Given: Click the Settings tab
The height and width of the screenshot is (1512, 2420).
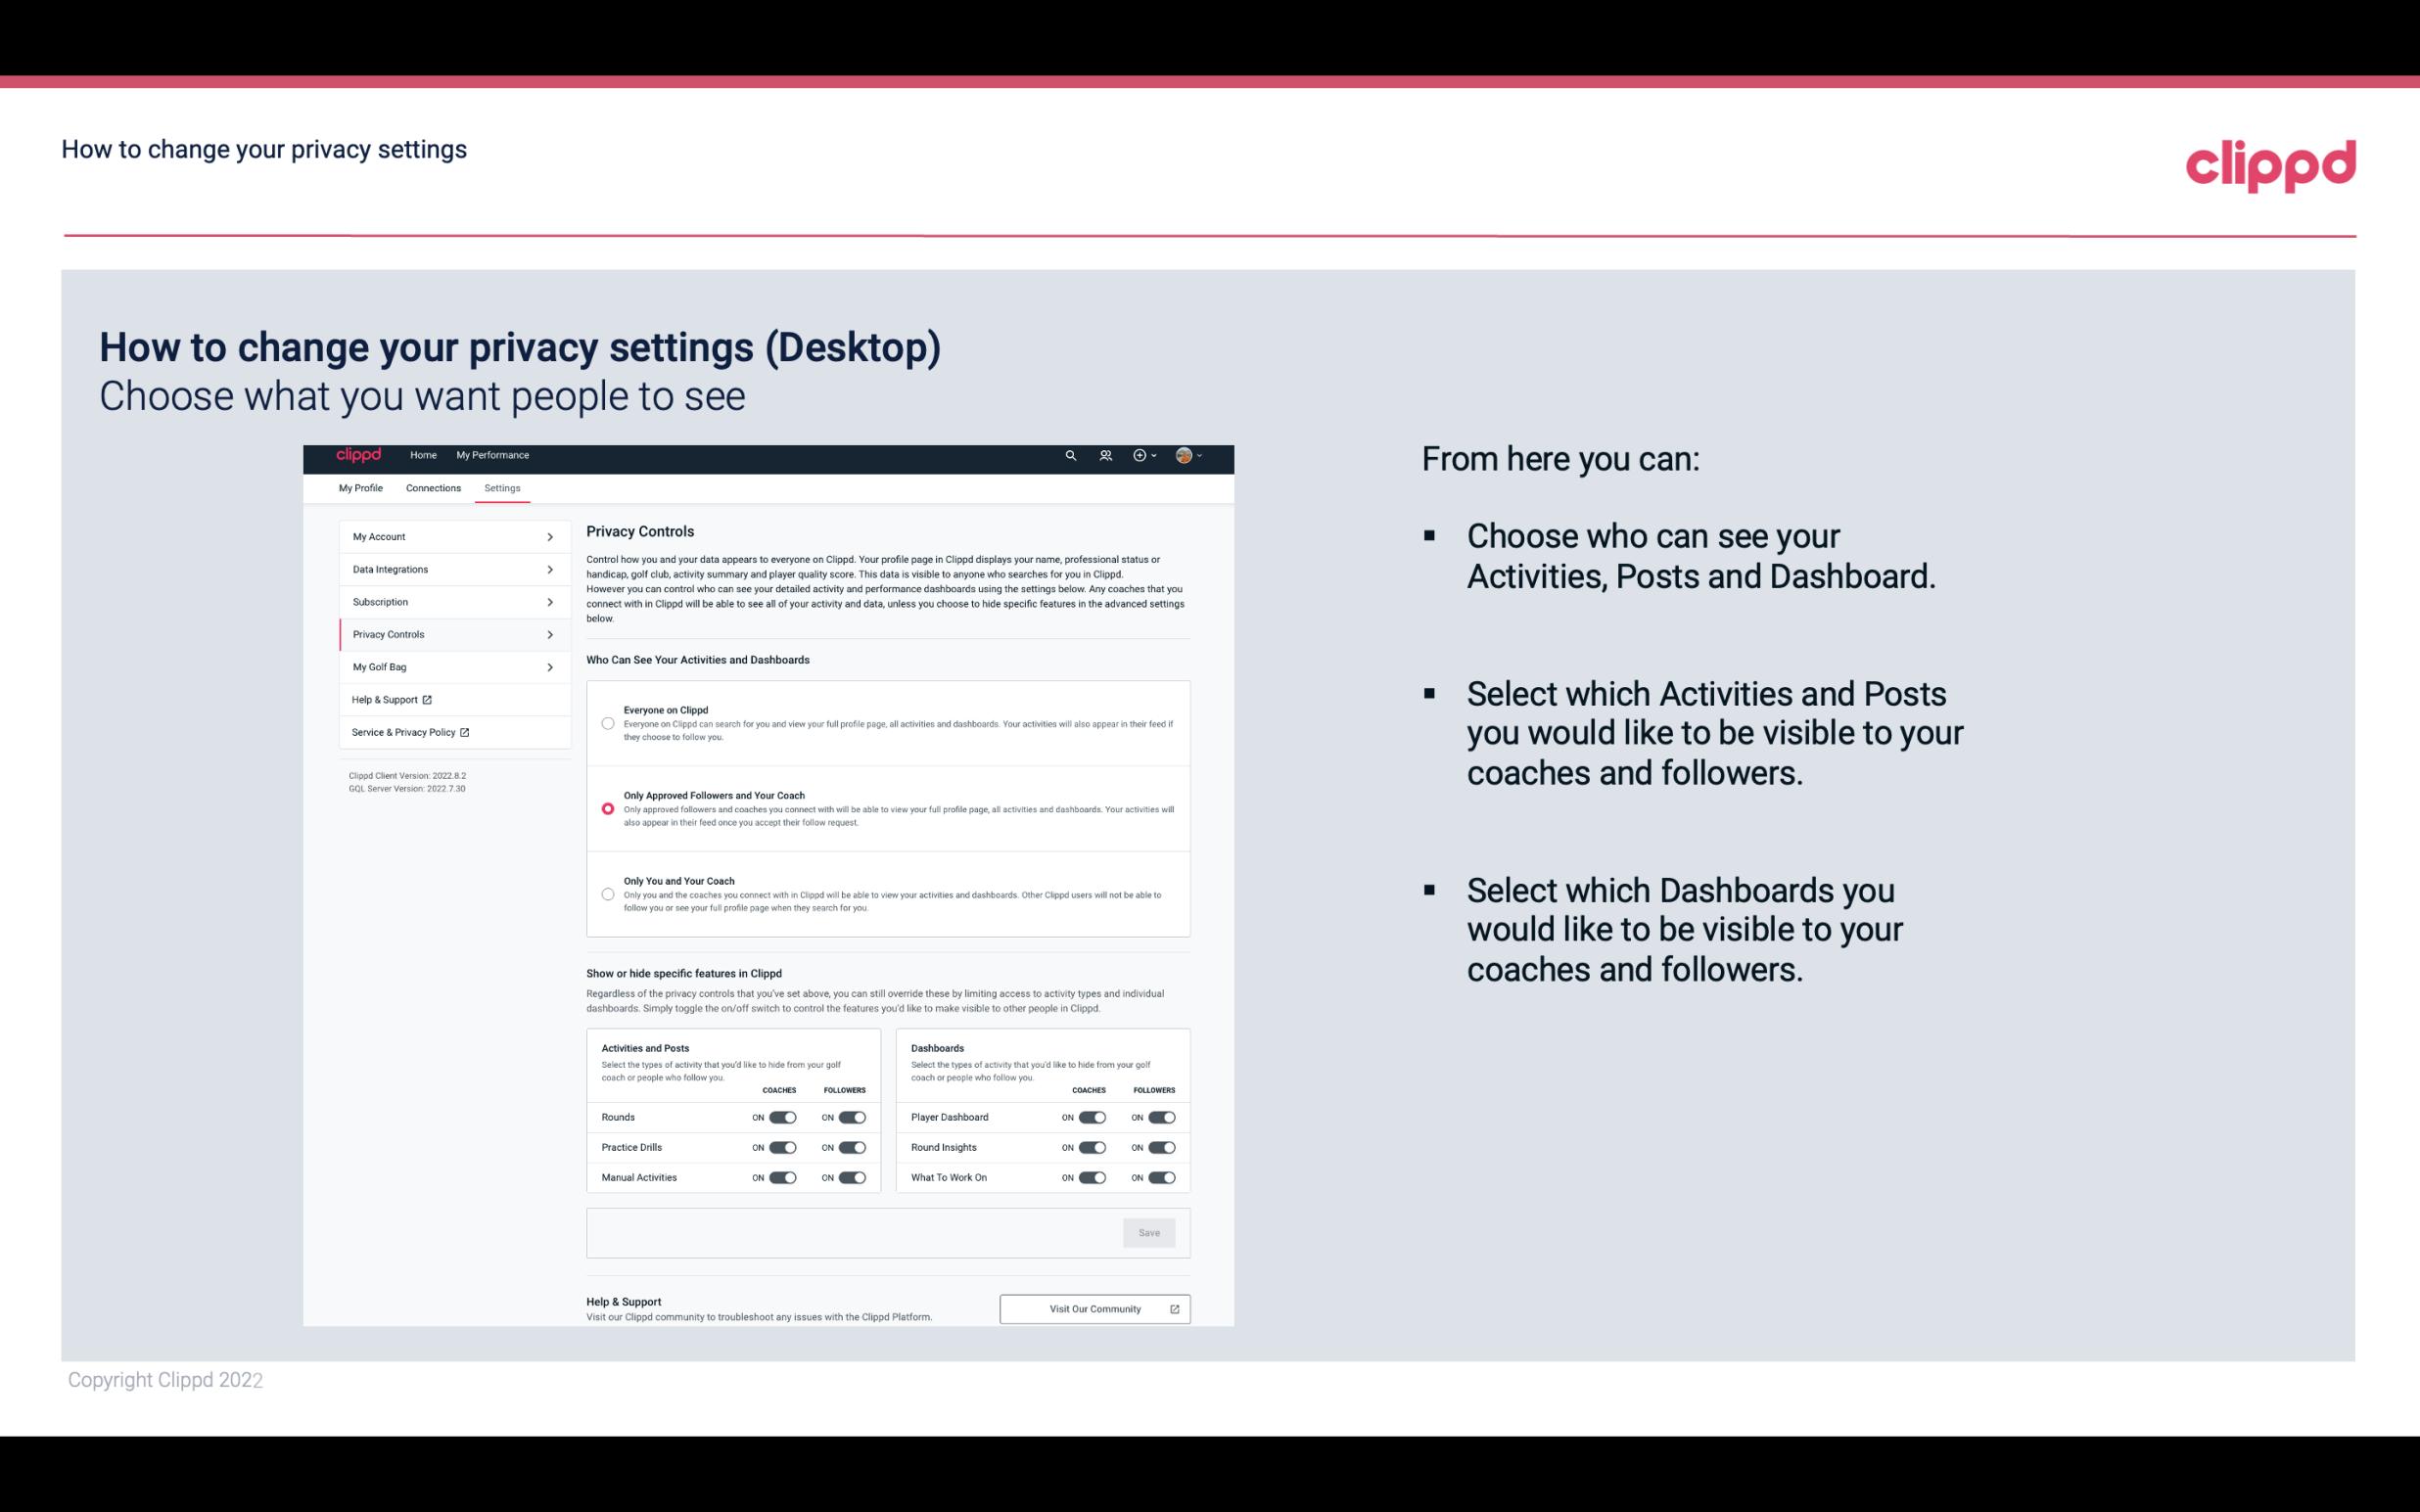Looking at the screenshot, I should tap(502, 487).
